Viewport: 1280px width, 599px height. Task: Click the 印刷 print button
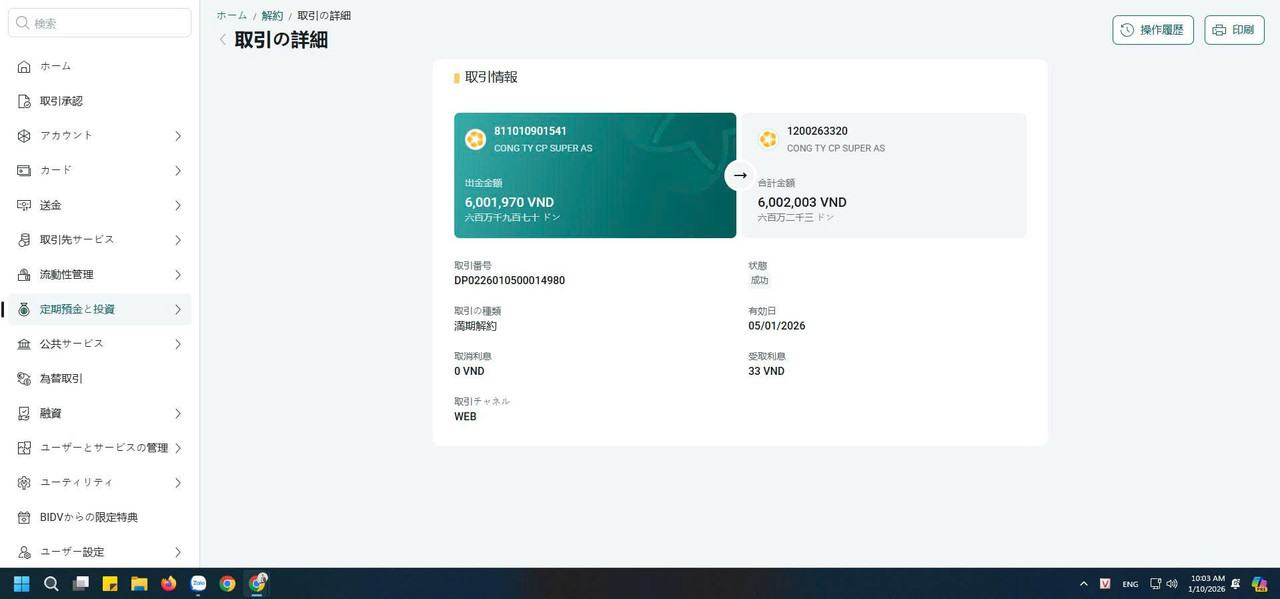[1234, 30]
